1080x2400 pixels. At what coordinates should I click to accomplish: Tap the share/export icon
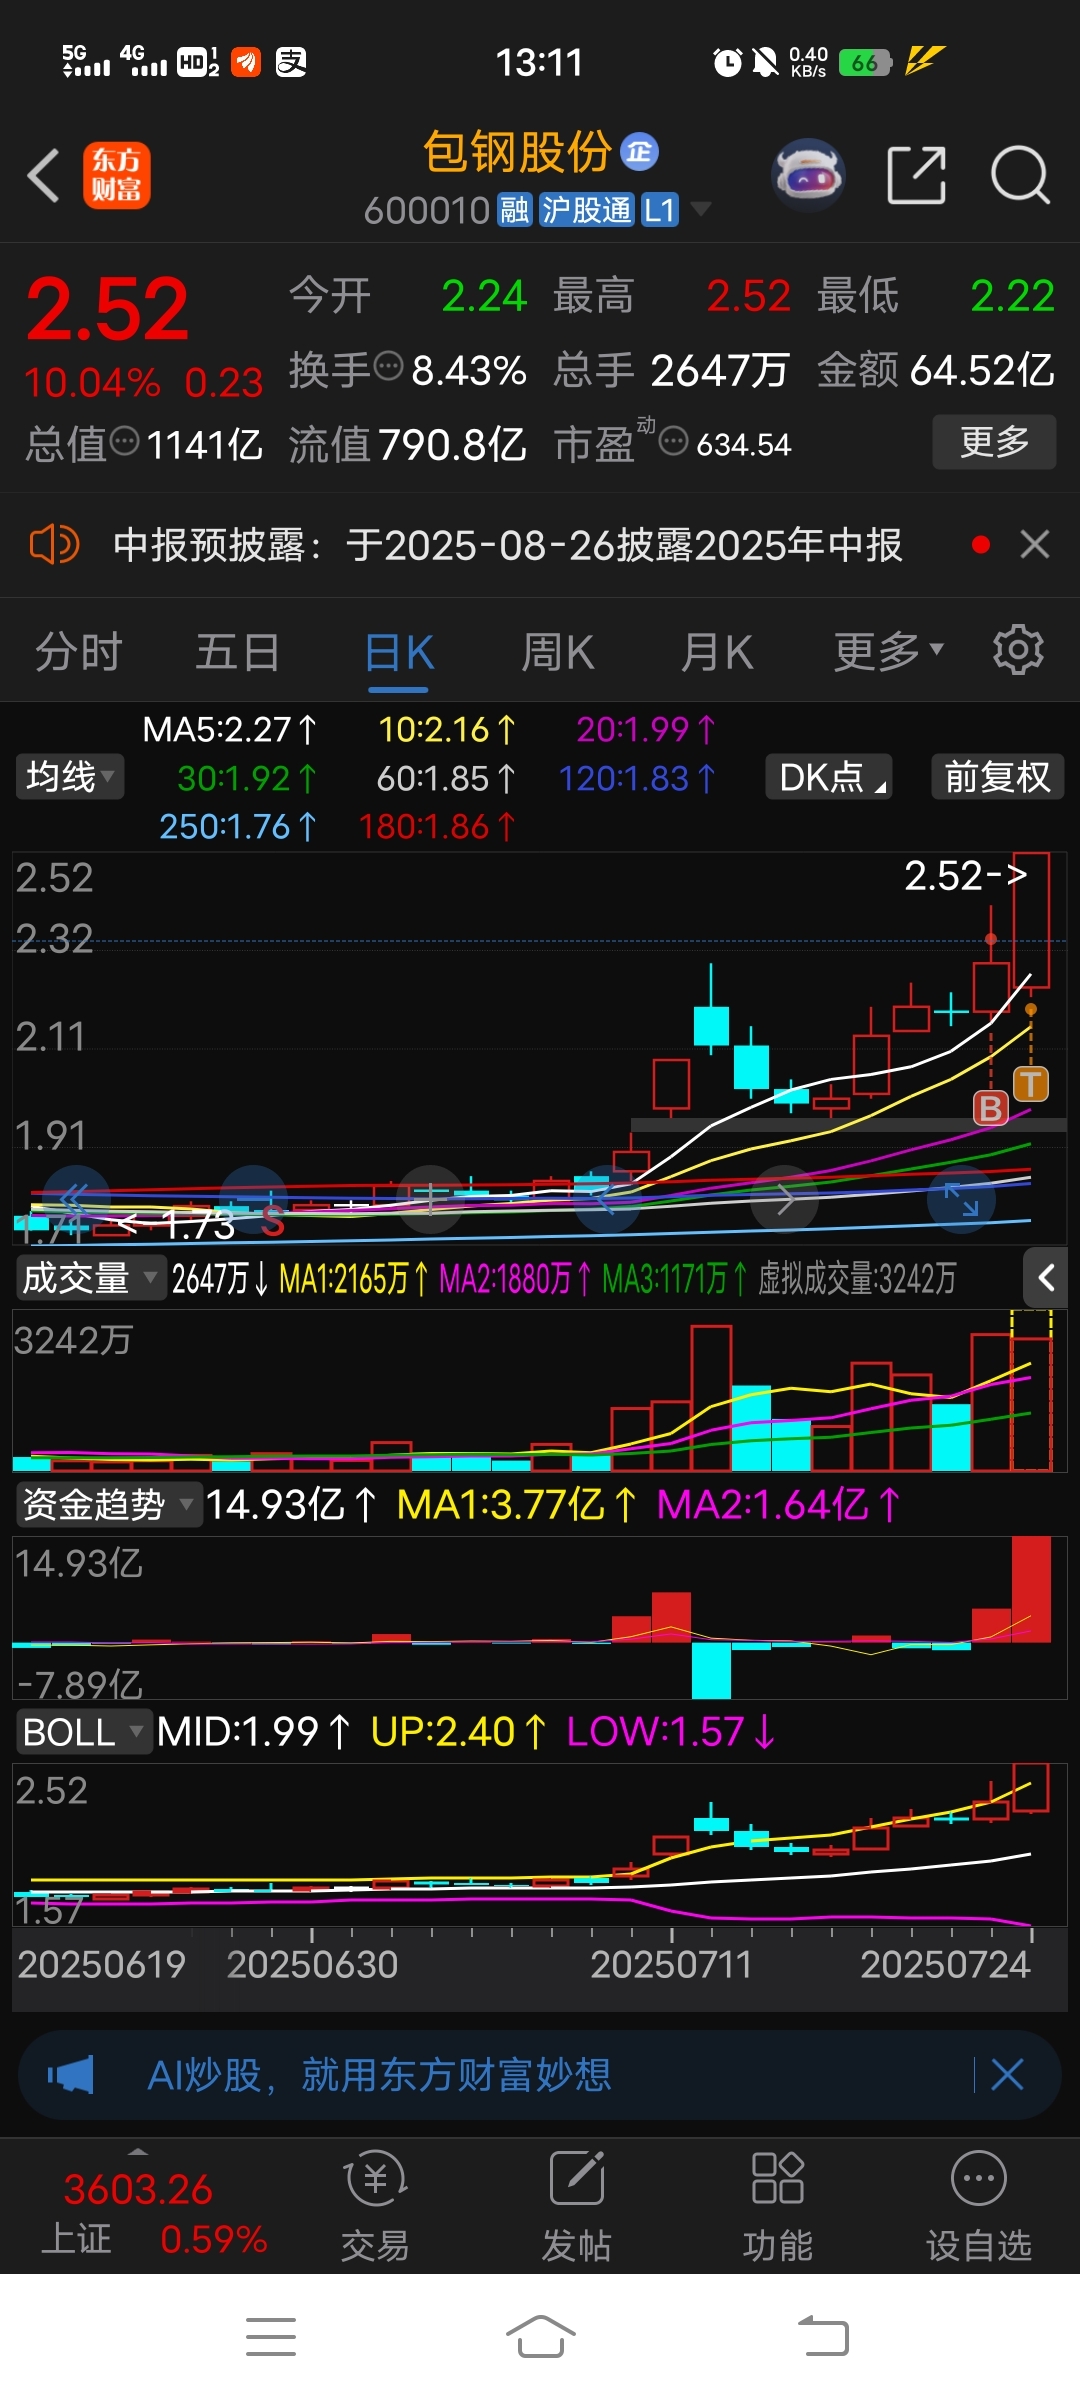pyautogui.click(x=916, y=175)
